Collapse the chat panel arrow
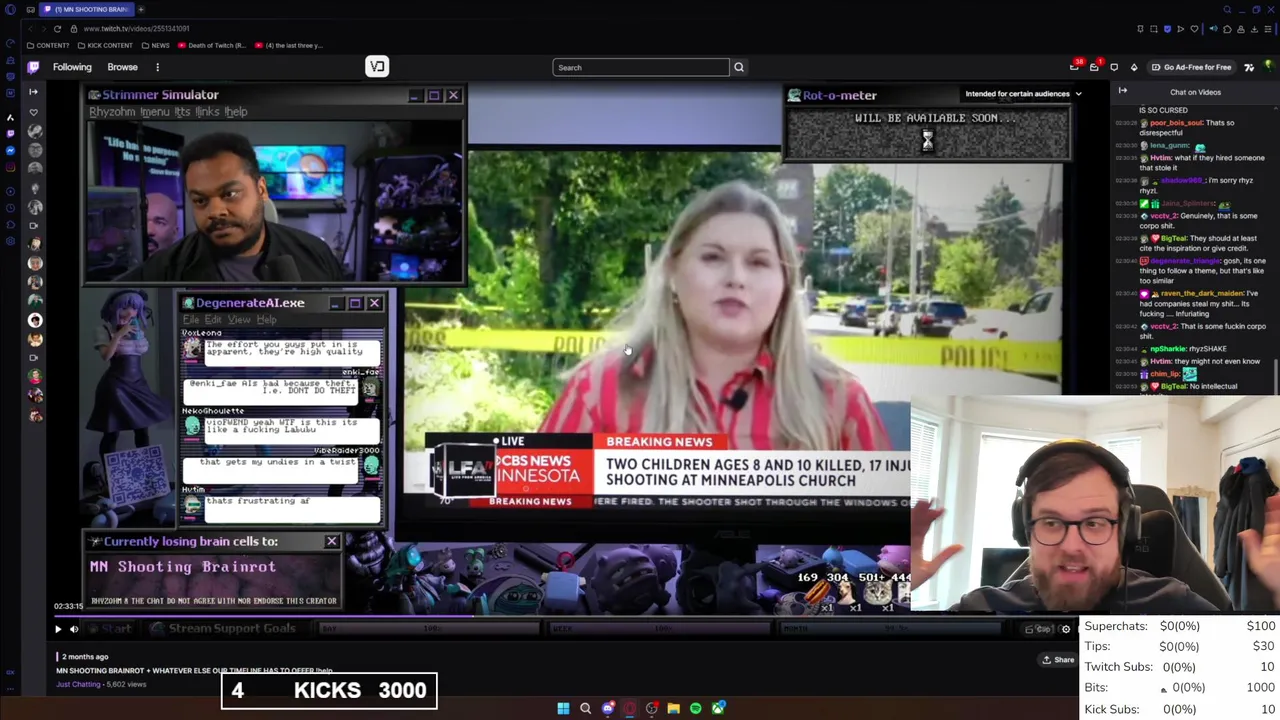The image size is (1280, 720). click(x=1122, y=92)
